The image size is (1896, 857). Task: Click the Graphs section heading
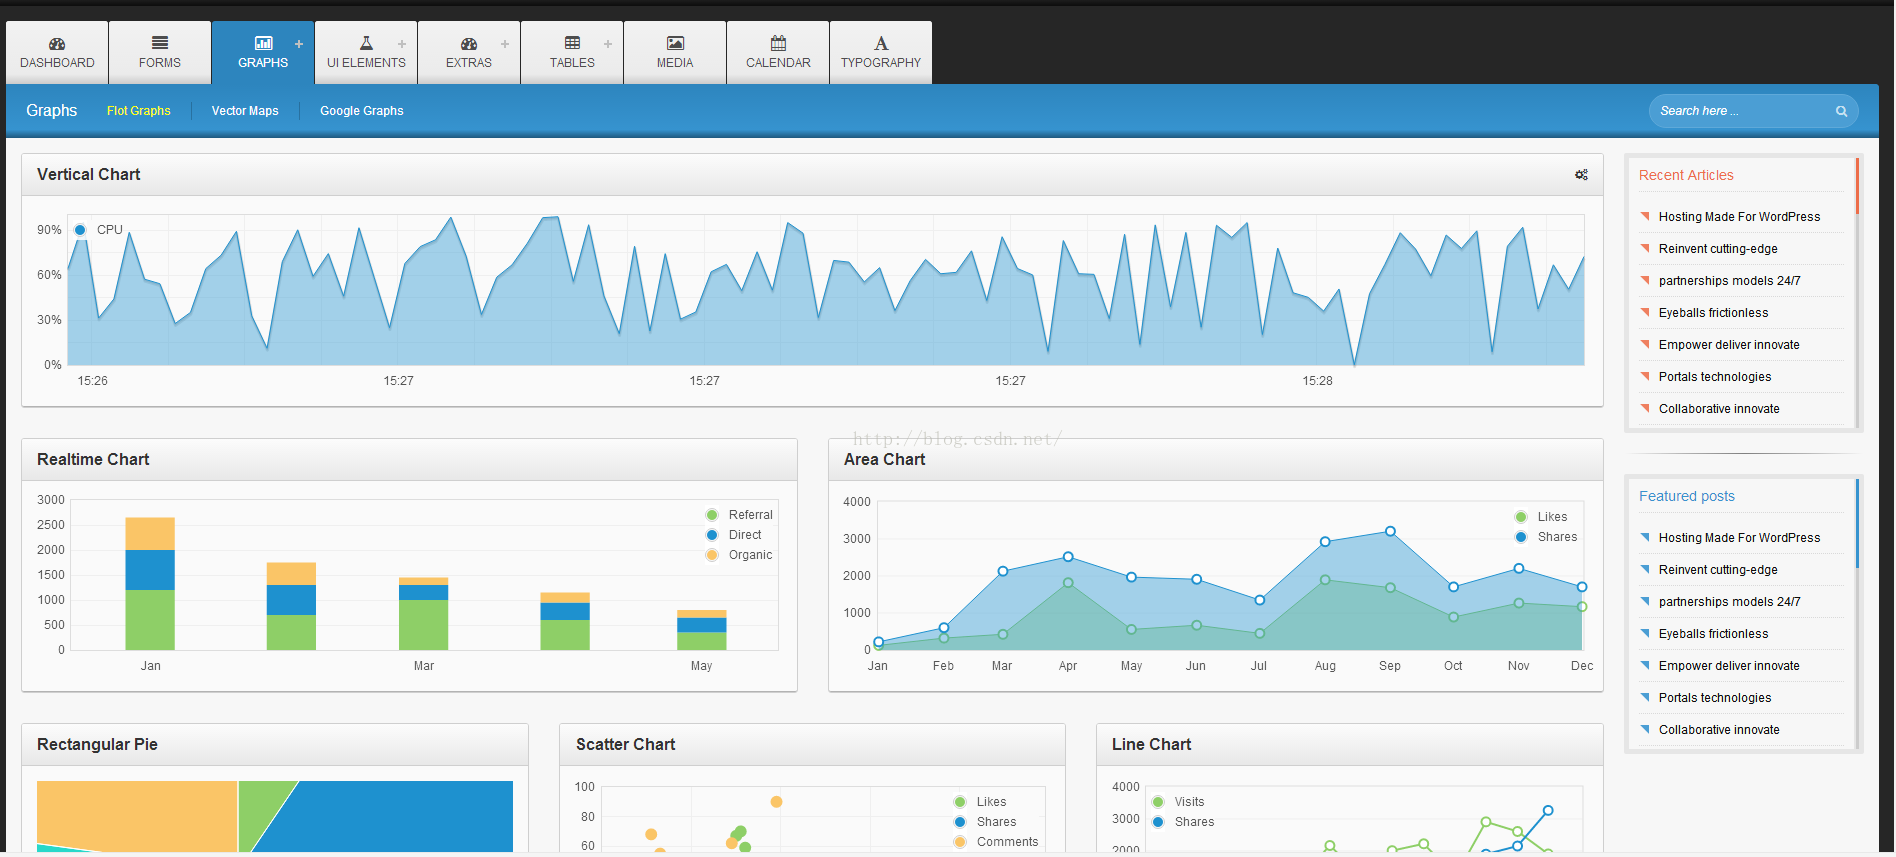(x=52, y=110)
